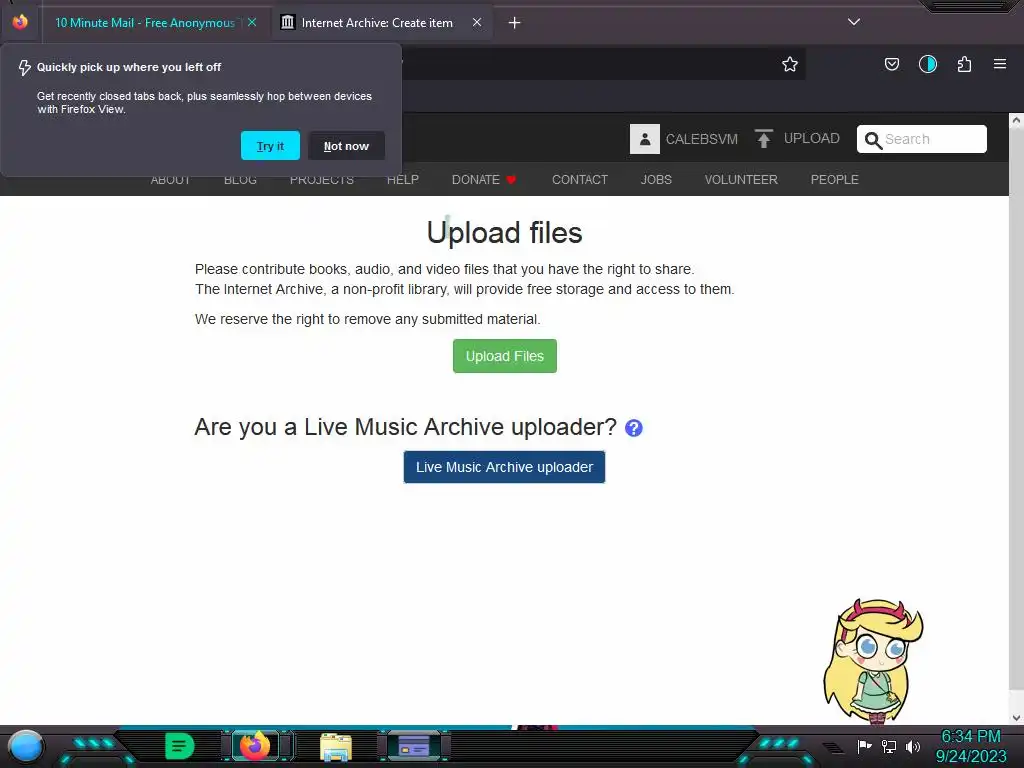The height and width of the screenshot is (768, 1024).
Task: Open the PROJECTS navigation item
Action: click(x=322, y=180)
